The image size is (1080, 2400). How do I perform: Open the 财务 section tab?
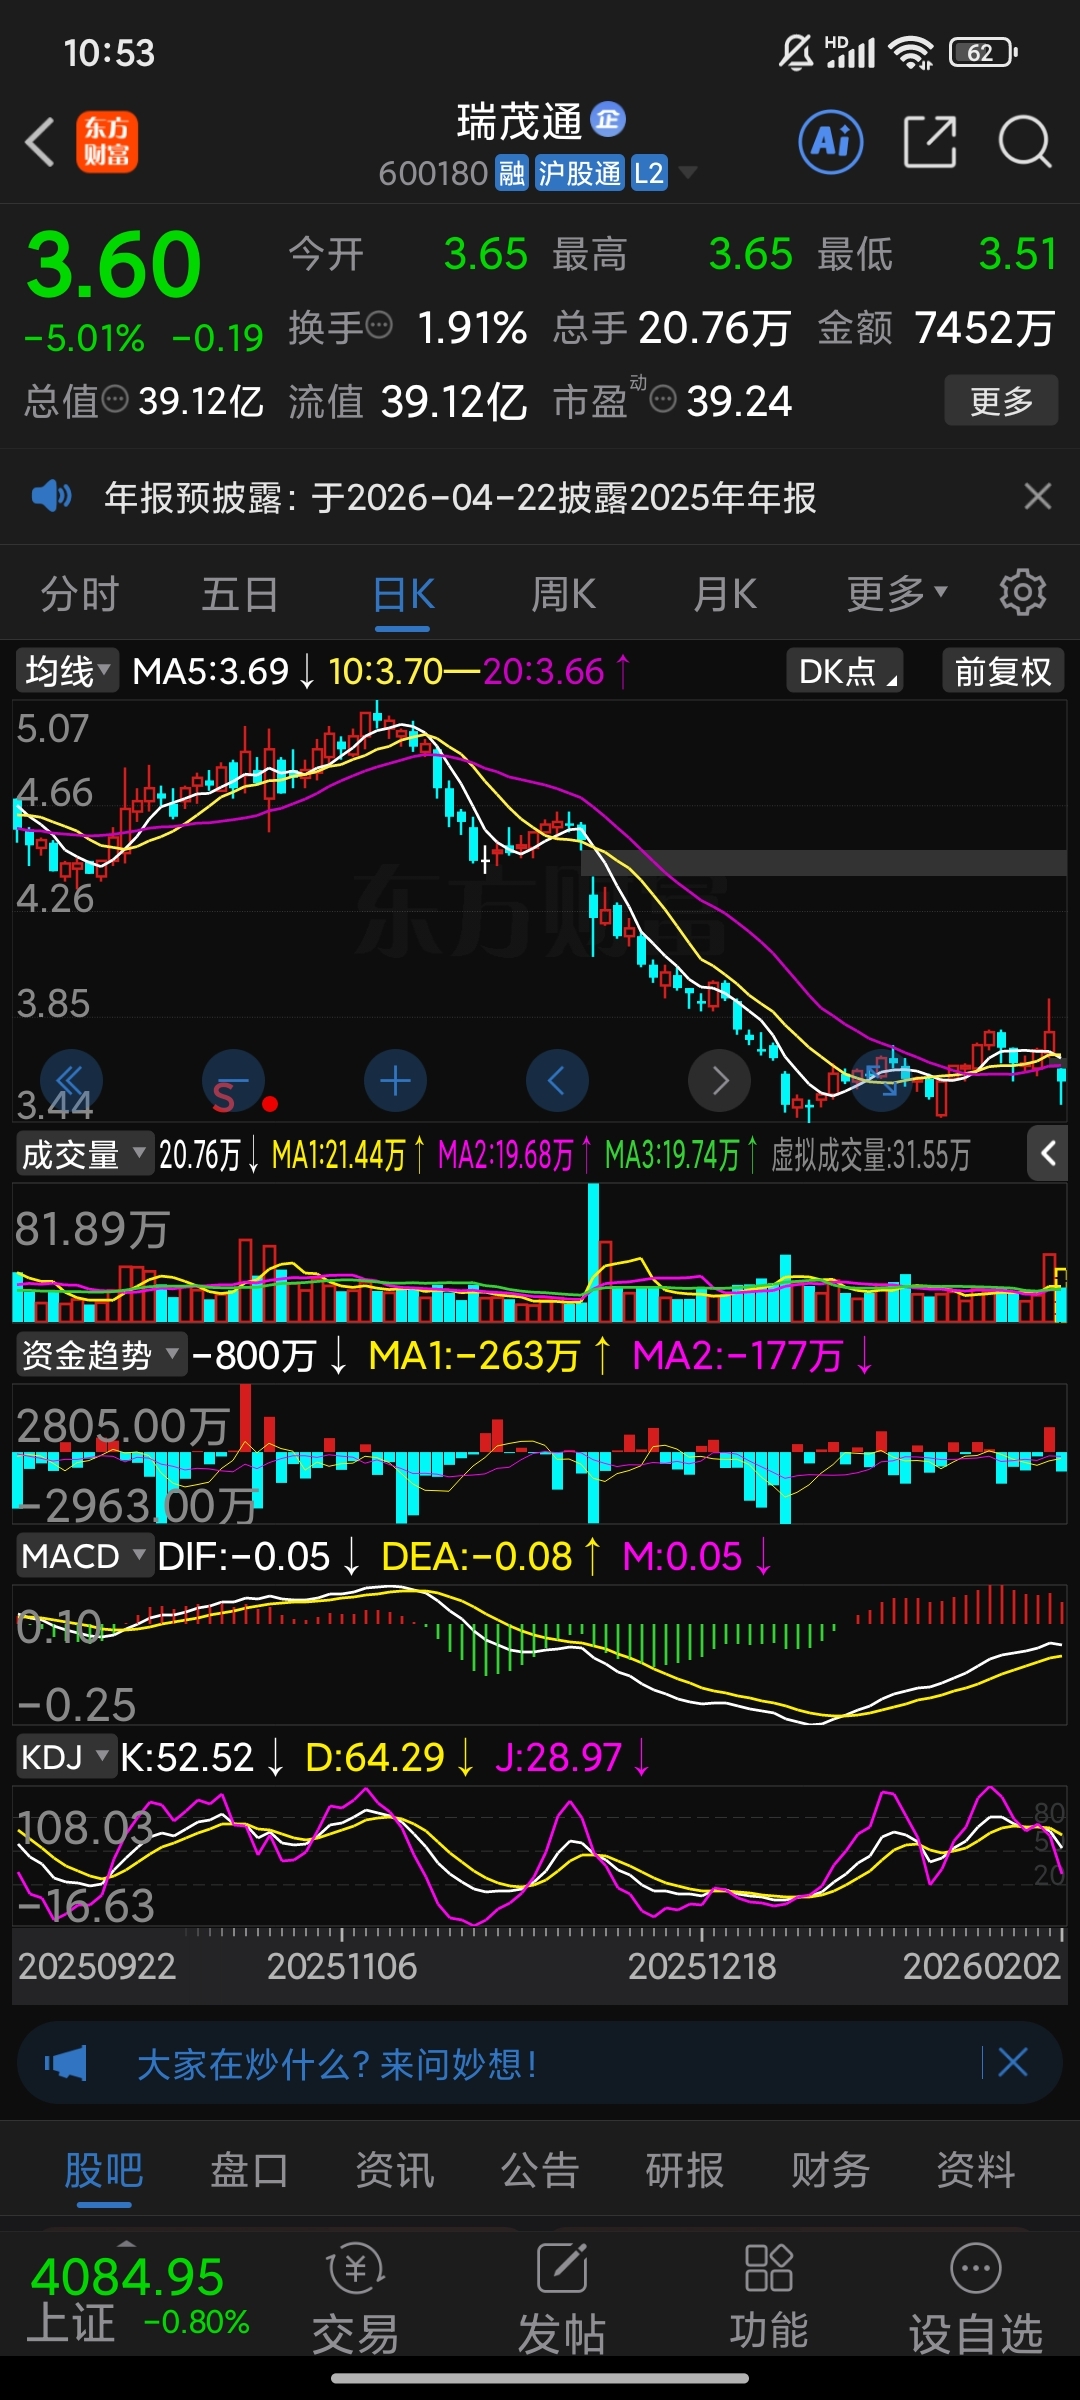click(830, 2170)
